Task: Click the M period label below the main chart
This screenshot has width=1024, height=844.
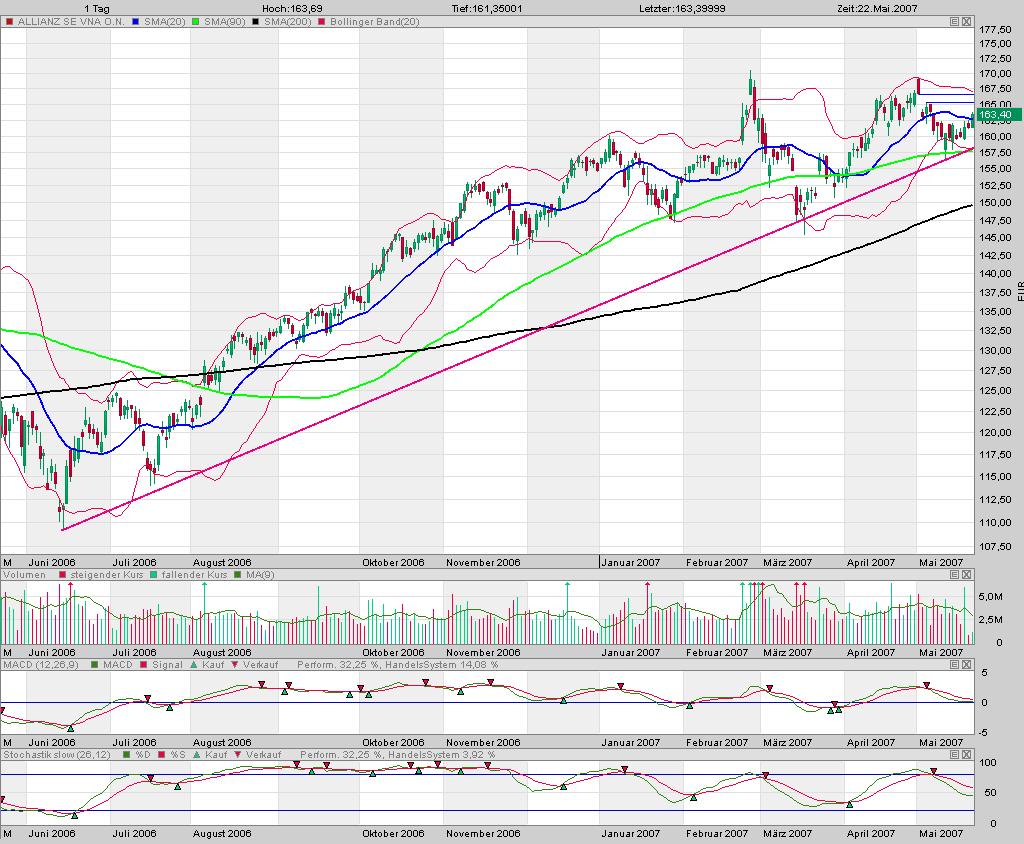Action: point(8,562)
